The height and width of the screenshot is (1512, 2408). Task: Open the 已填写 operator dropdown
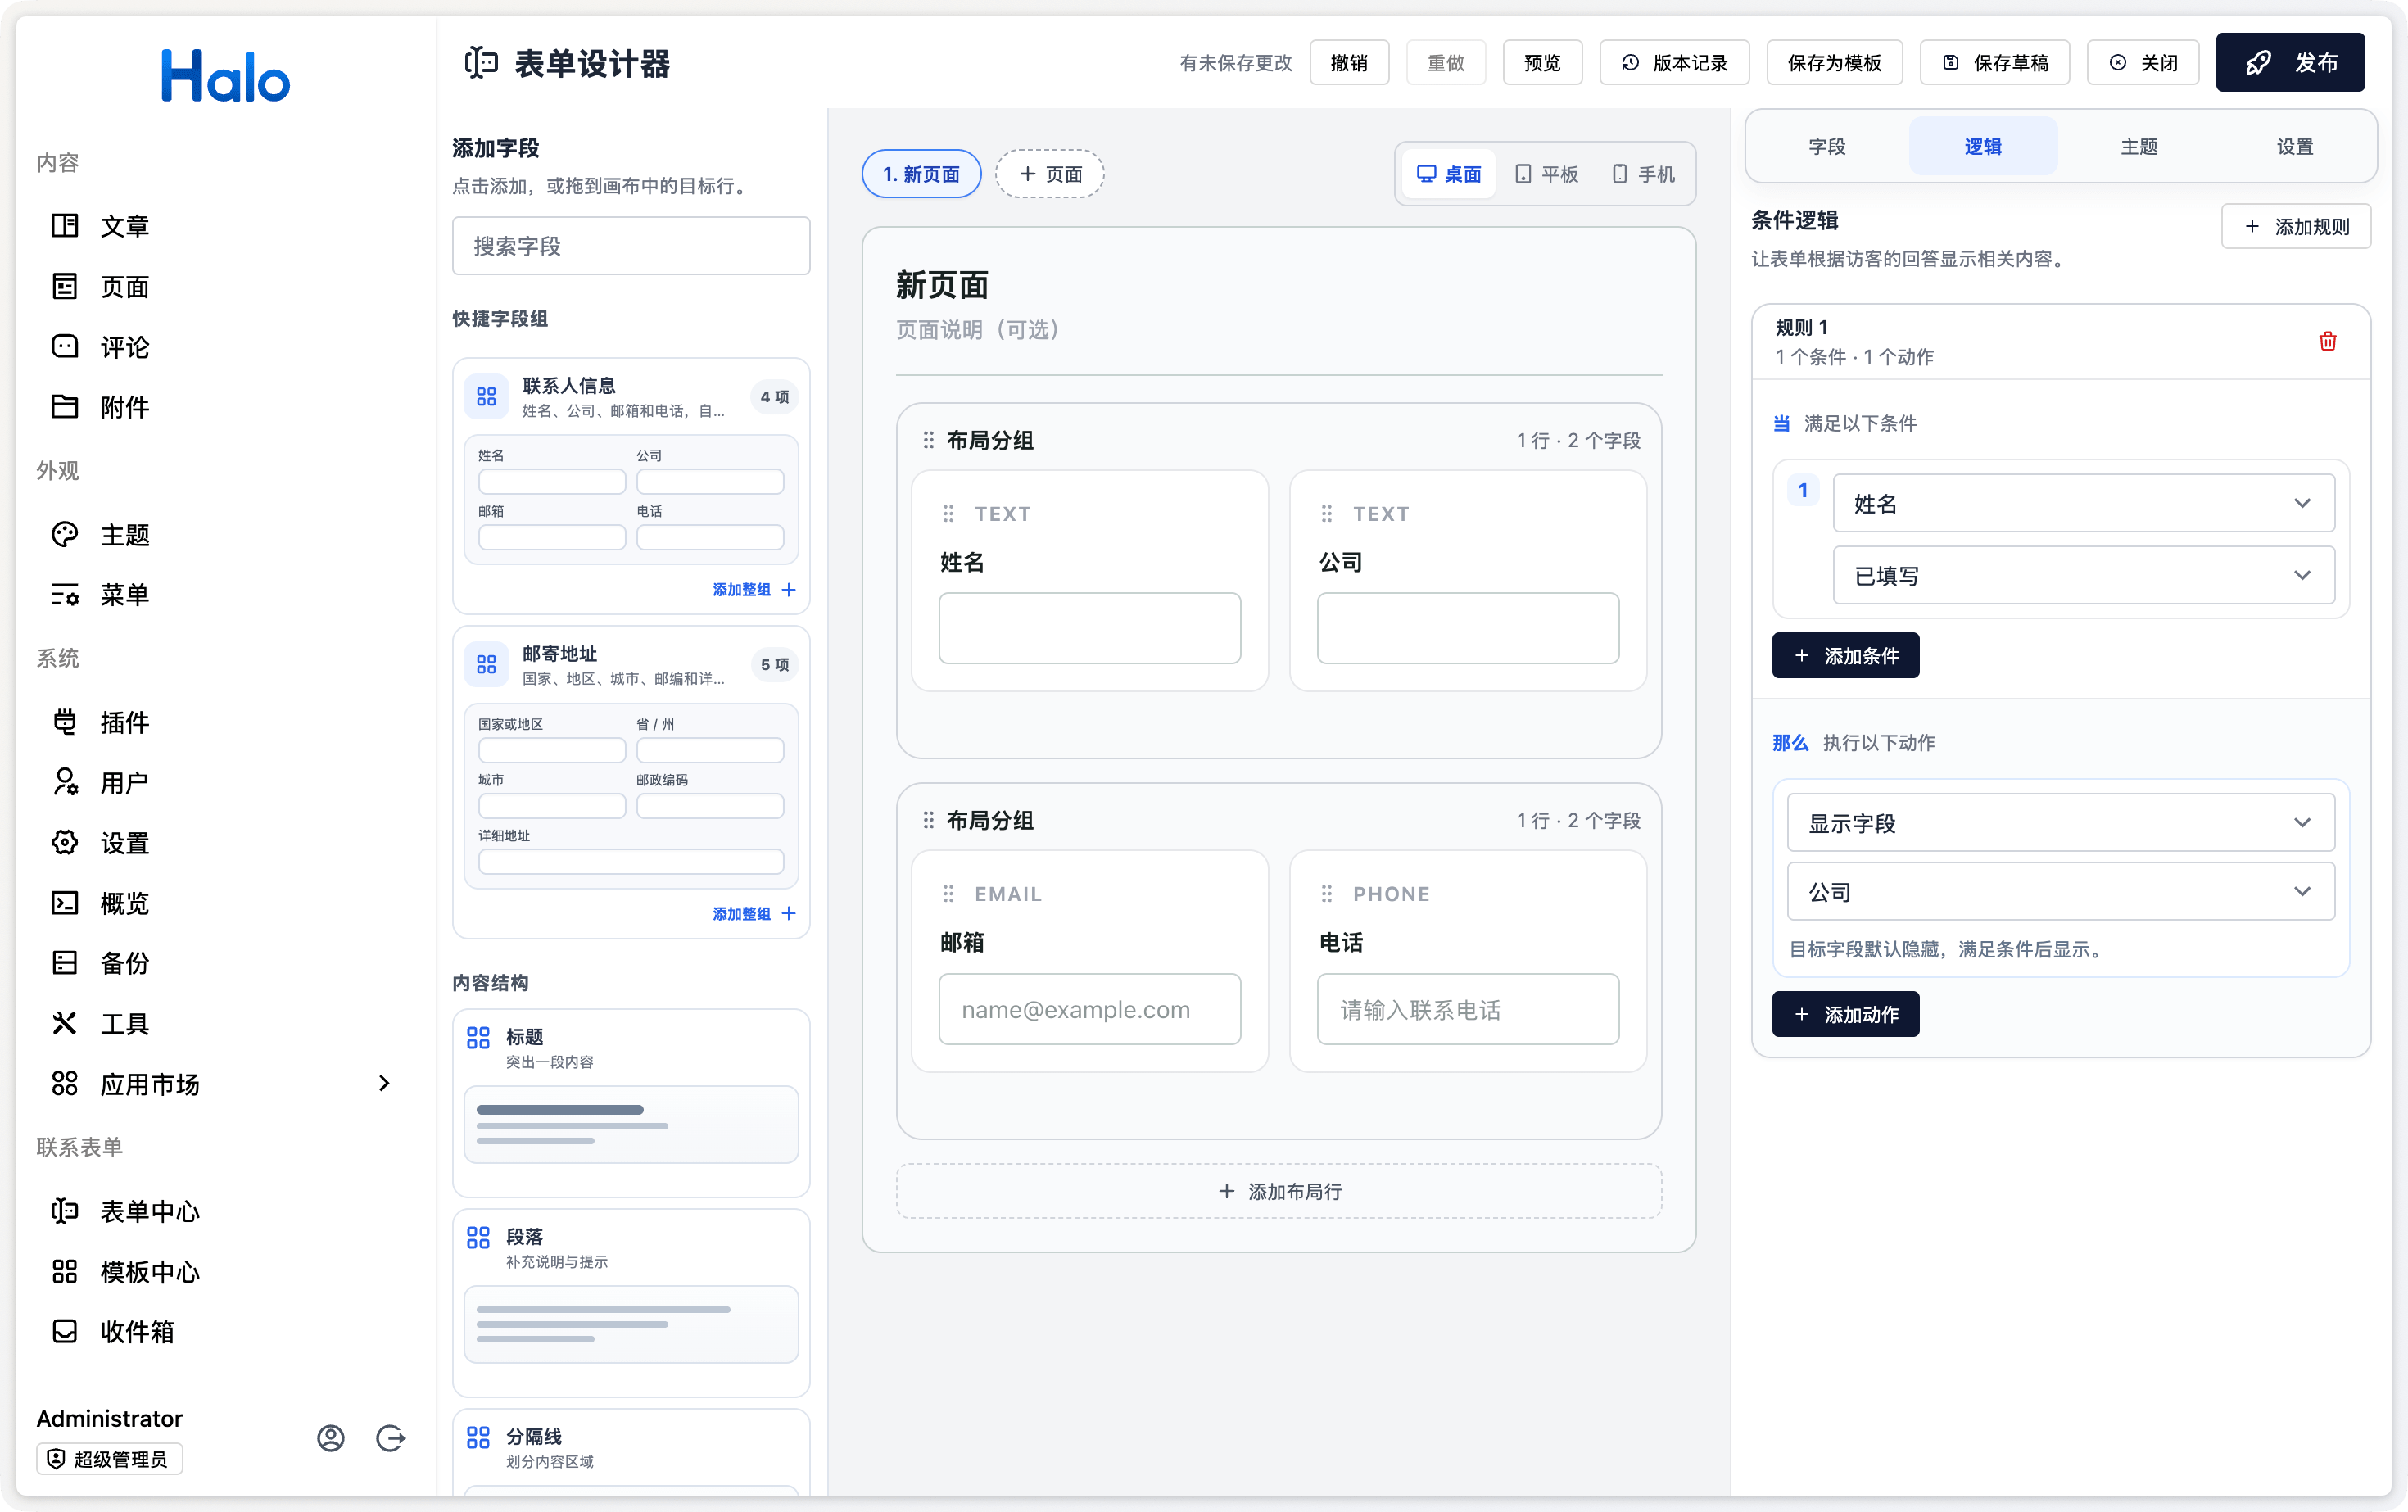2083,575
